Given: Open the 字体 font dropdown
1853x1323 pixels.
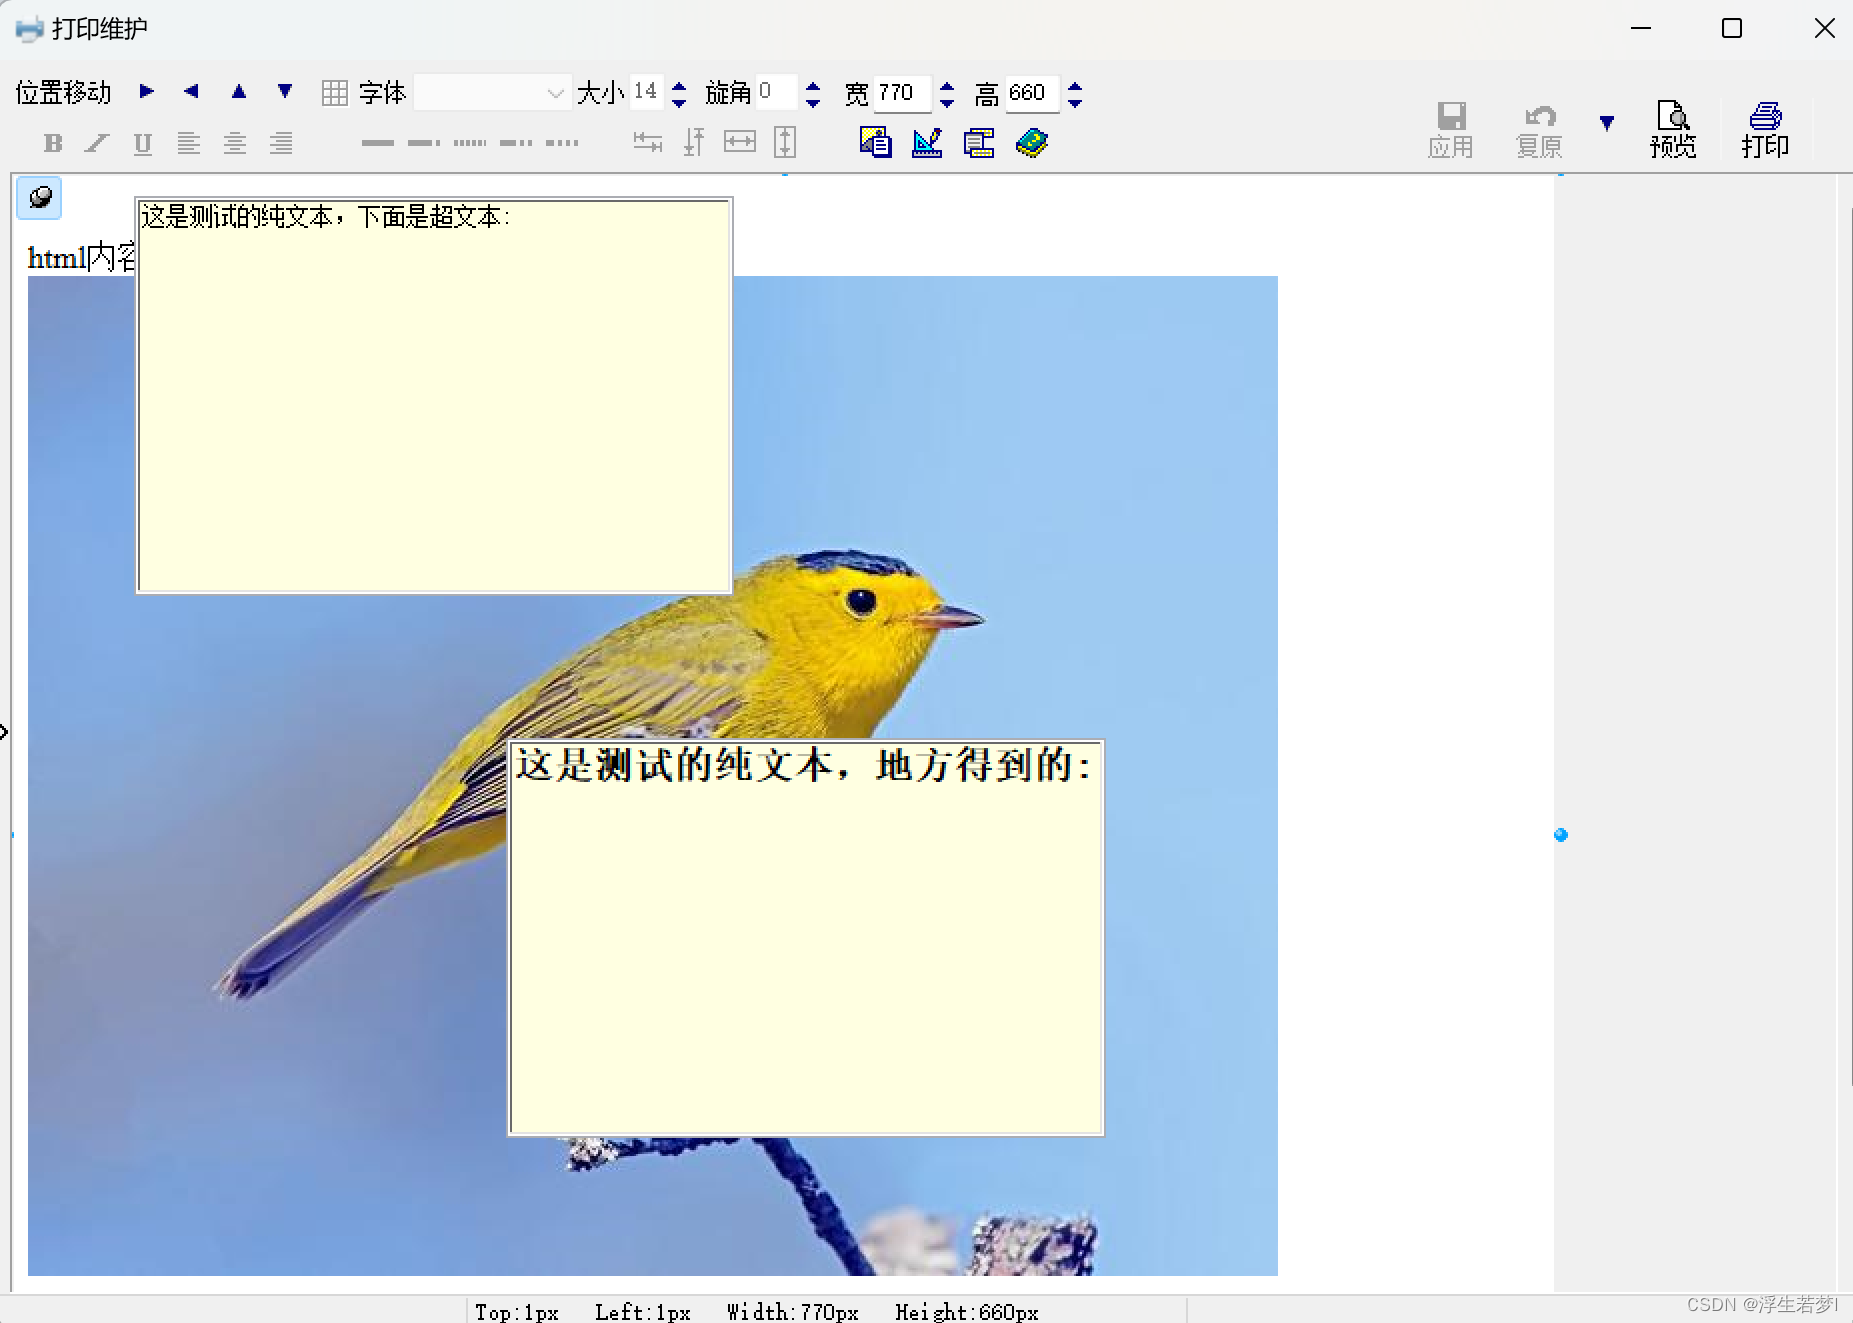Looking at the screenshot, I should tap(492, 93).
